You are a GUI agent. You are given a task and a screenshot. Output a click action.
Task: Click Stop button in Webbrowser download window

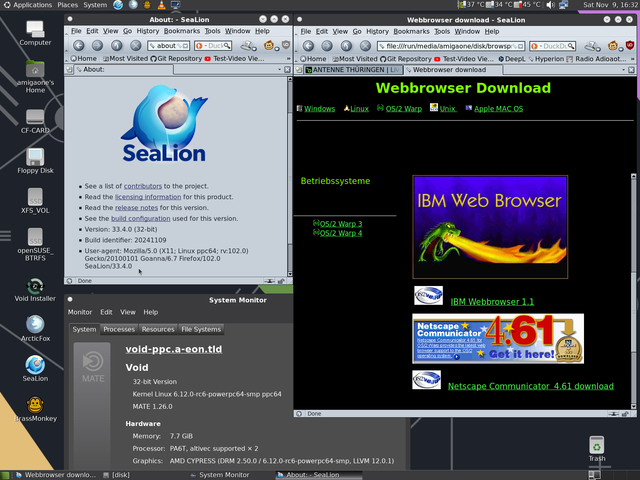click(365, 46)
